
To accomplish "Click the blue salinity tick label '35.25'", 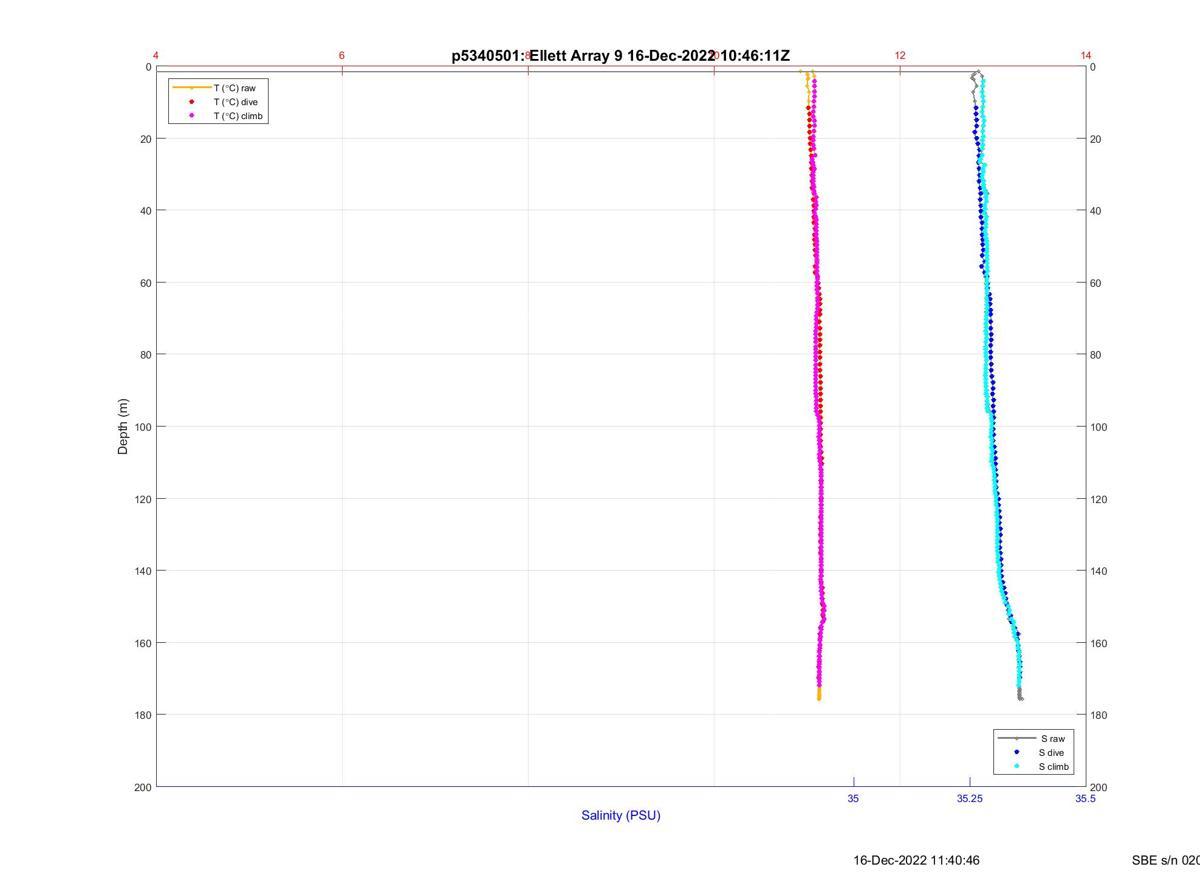I will point(969,799).
